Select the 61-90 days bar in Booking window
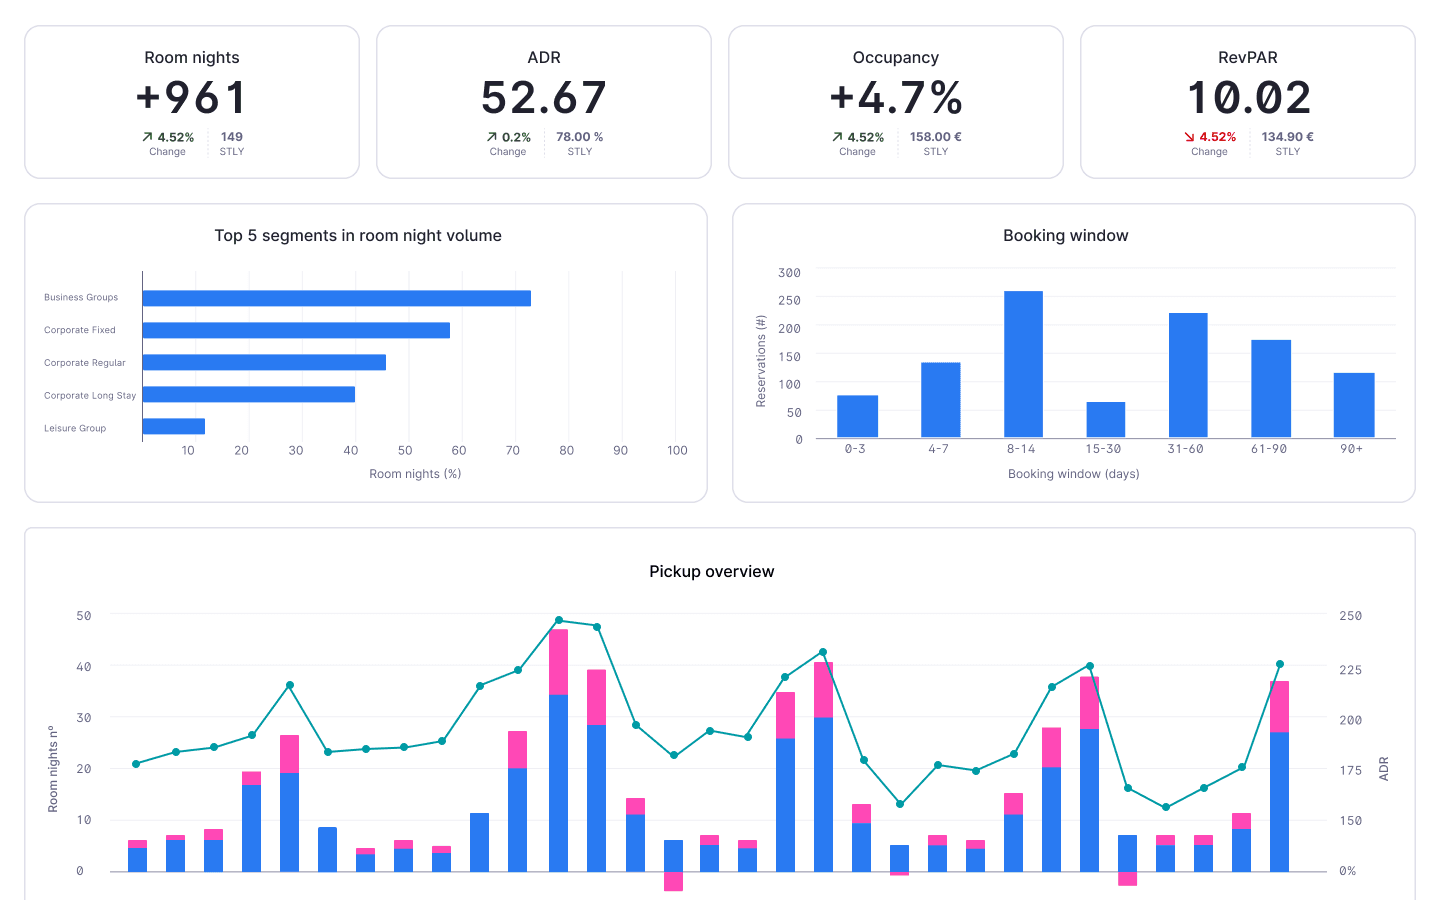The height and width of the screenshot is (900, 1440). tap(1271, 389)
